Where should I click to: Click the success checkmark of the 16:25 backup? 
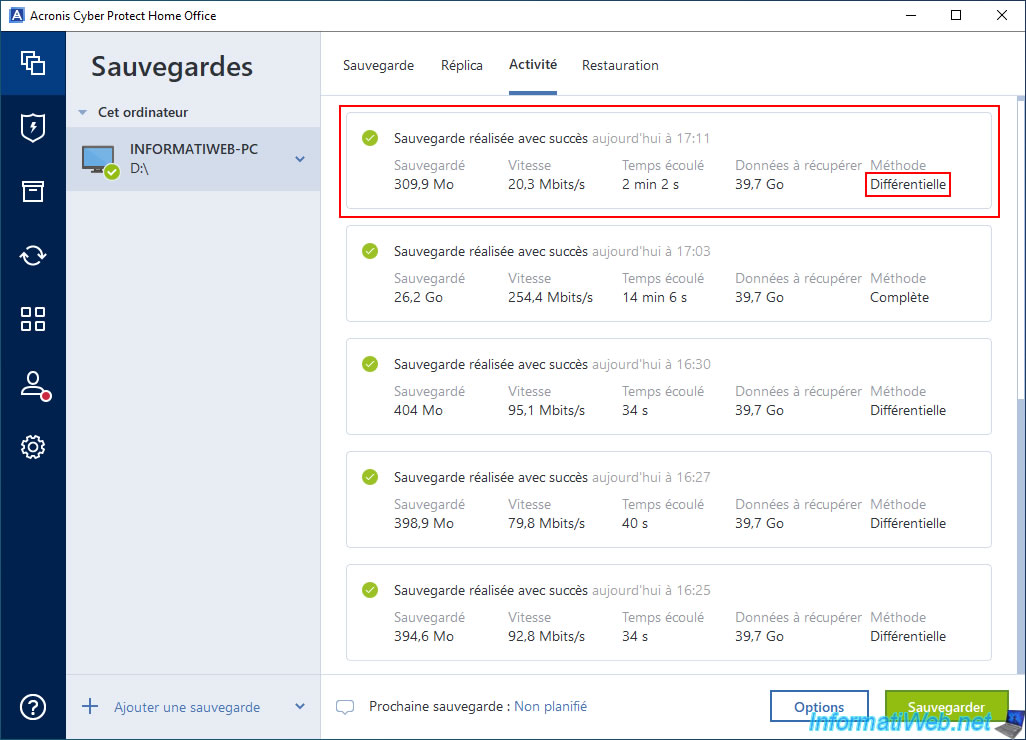(370, 590)
